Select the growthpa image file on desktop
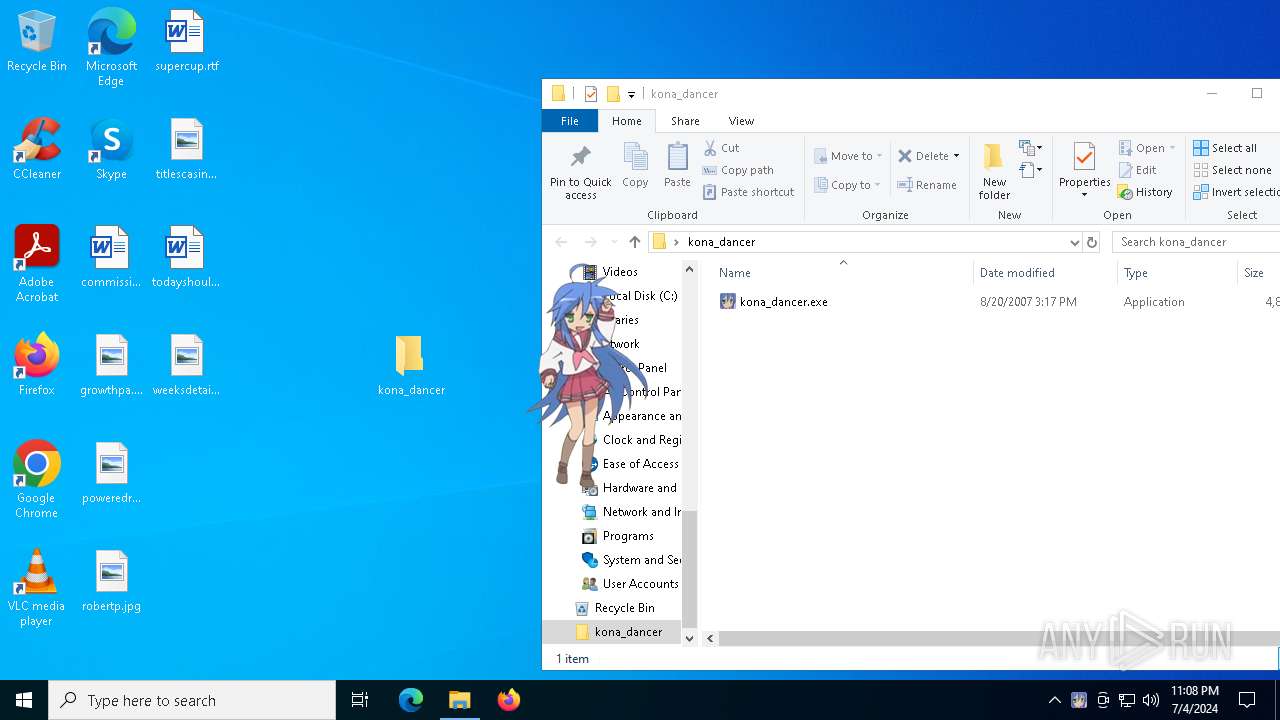Viewport: 1280px width, 720px height. pyautogui.click(x=111, y=366)
